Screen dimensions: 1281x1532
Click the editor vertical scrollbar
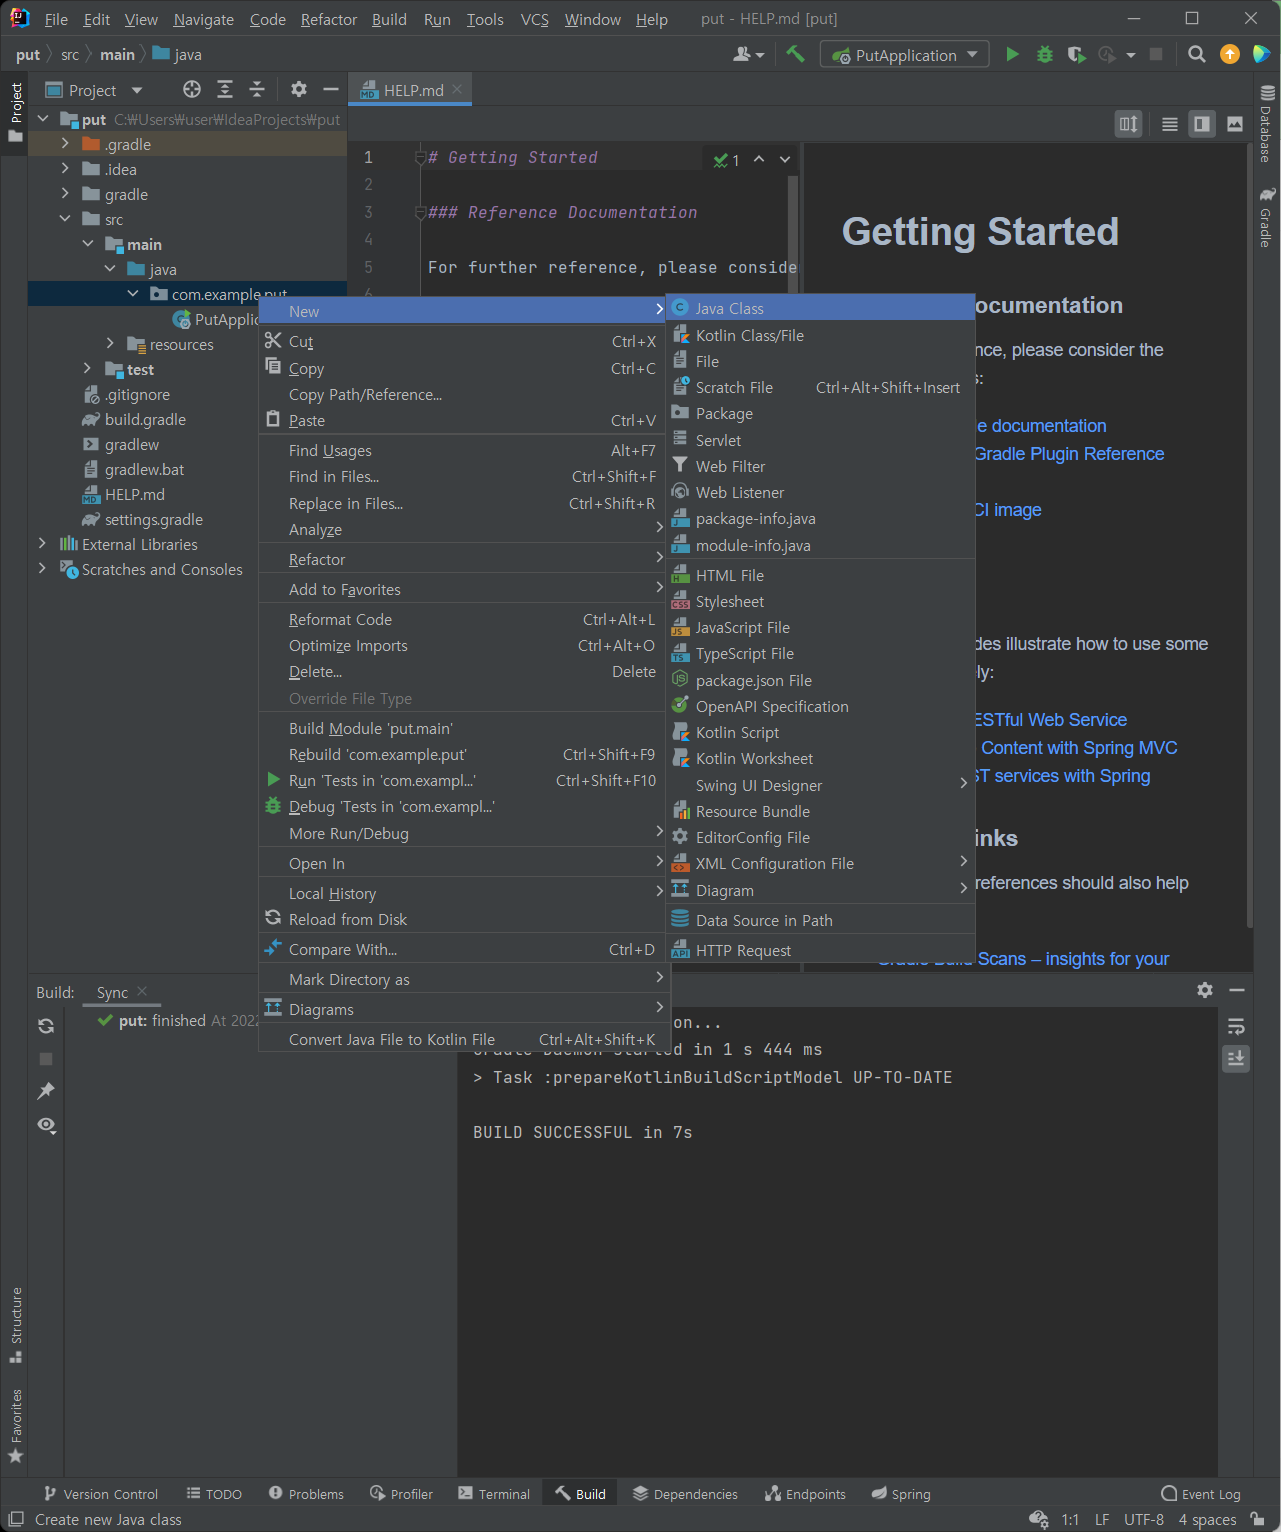coord(792,235)
